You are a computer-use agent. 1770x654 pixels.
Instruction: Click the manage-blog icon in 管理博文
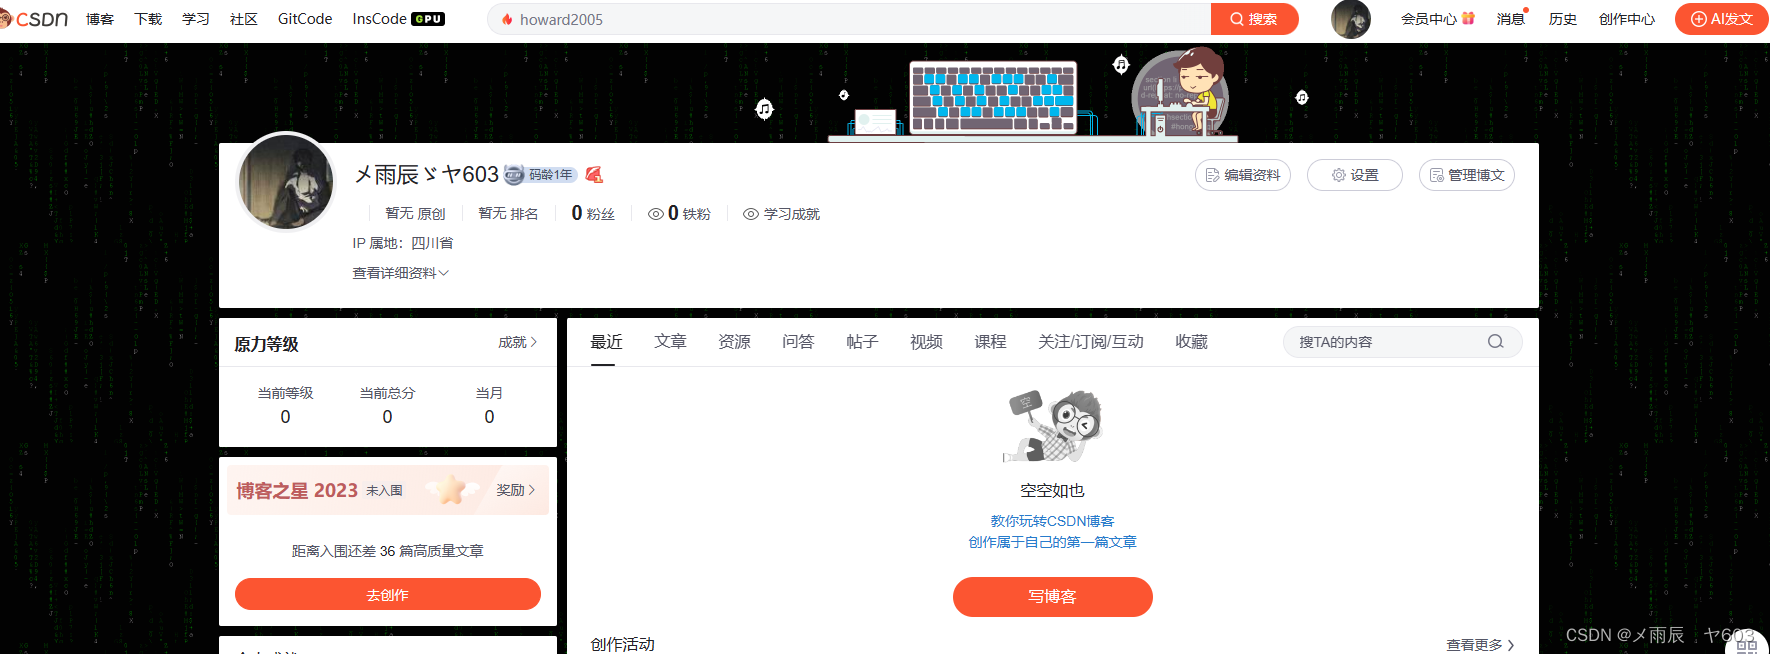[1436, 175]
